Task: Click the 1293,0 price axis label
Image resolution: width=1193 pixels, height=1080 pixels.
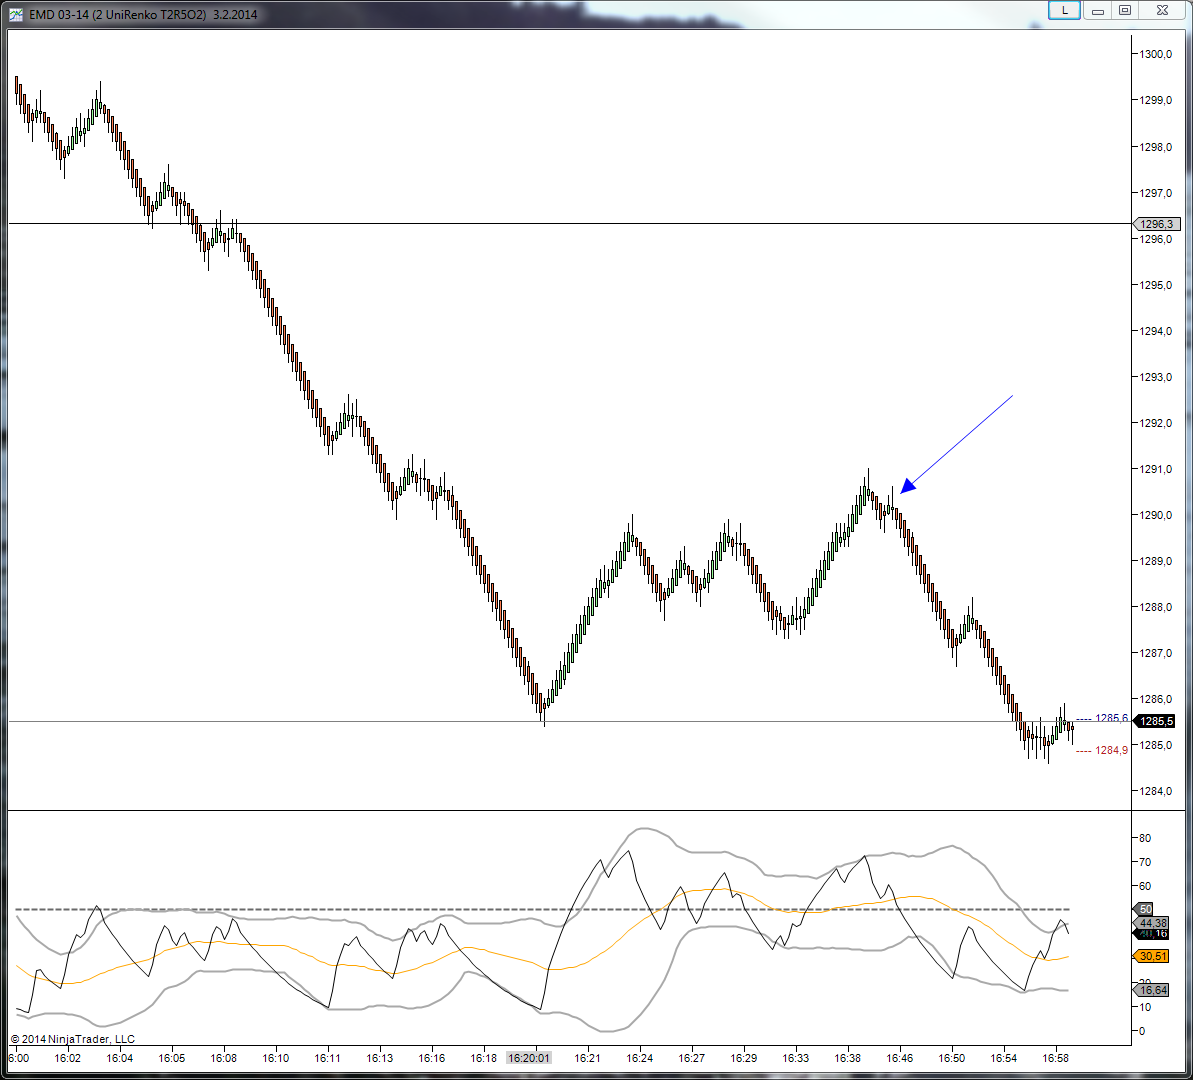Action: point(1156,377)
